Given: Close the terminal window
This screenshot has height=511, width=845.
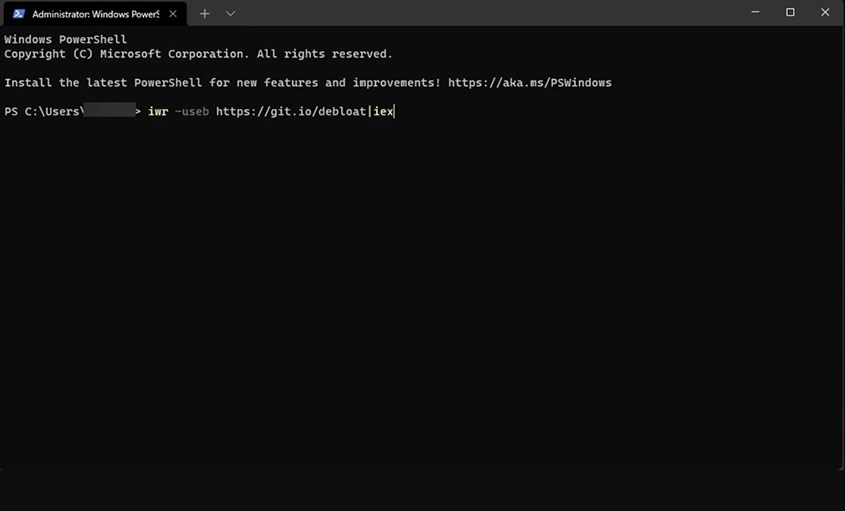Looking at the screenshot, I should 825,12.
